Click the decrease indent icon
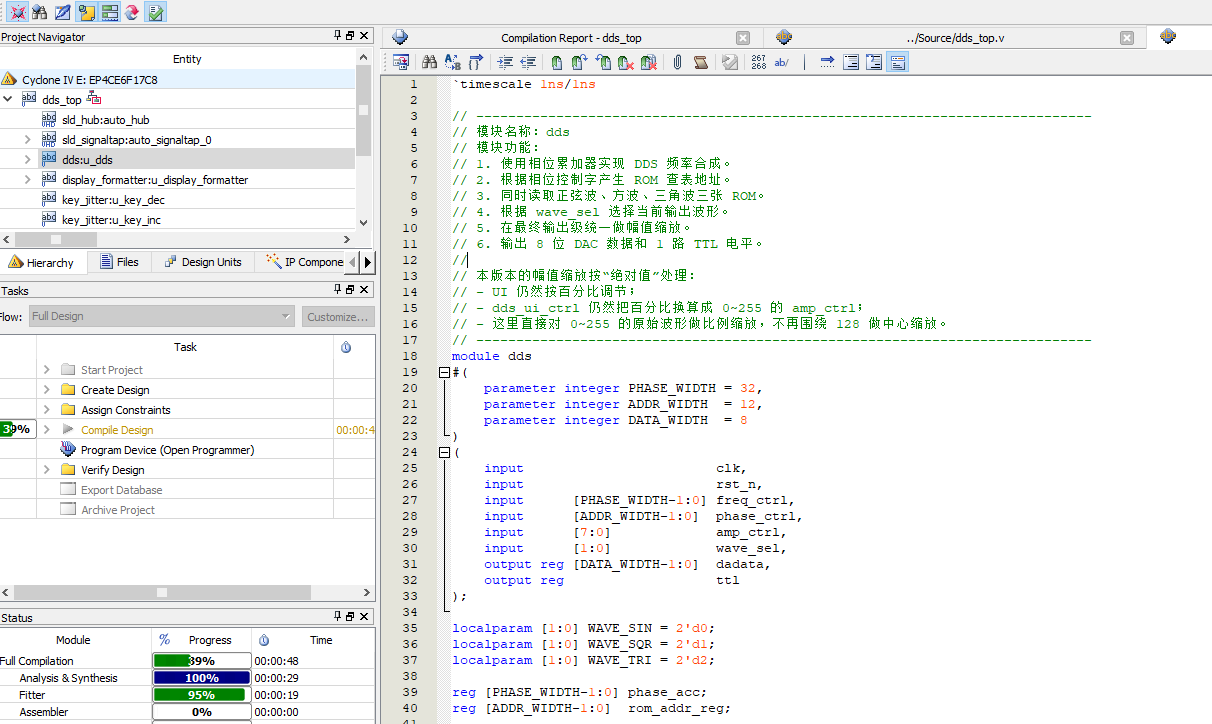 pyautogui.click(x=528, y=62)
